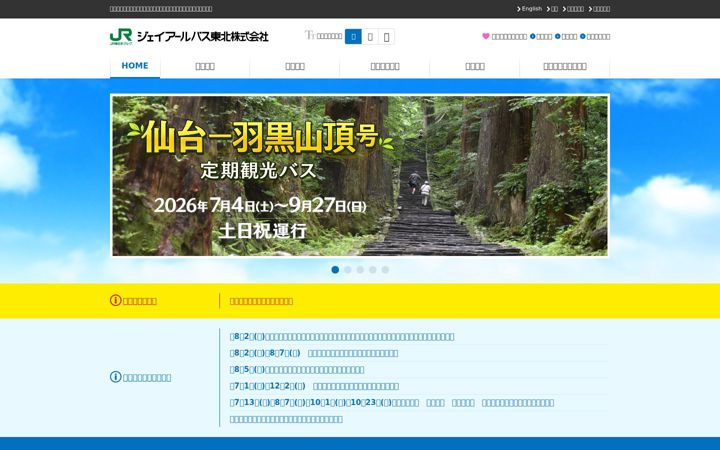
Task: Open the last undated news item link
Action: click(x=286, y=419)
